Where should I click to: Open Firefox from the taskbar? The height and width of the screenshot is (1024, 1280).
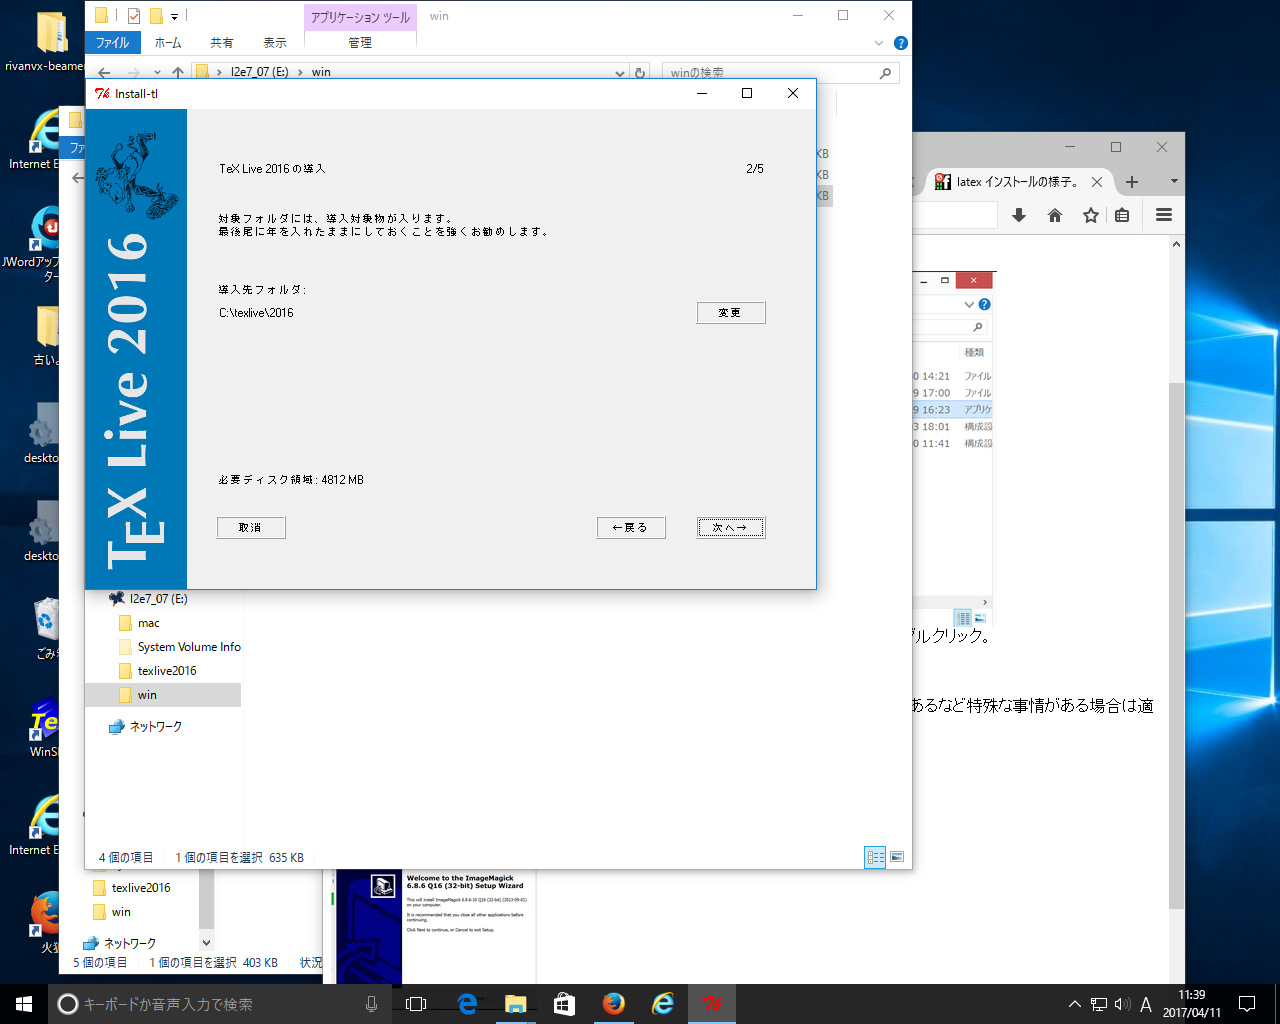coord(614,1004)
